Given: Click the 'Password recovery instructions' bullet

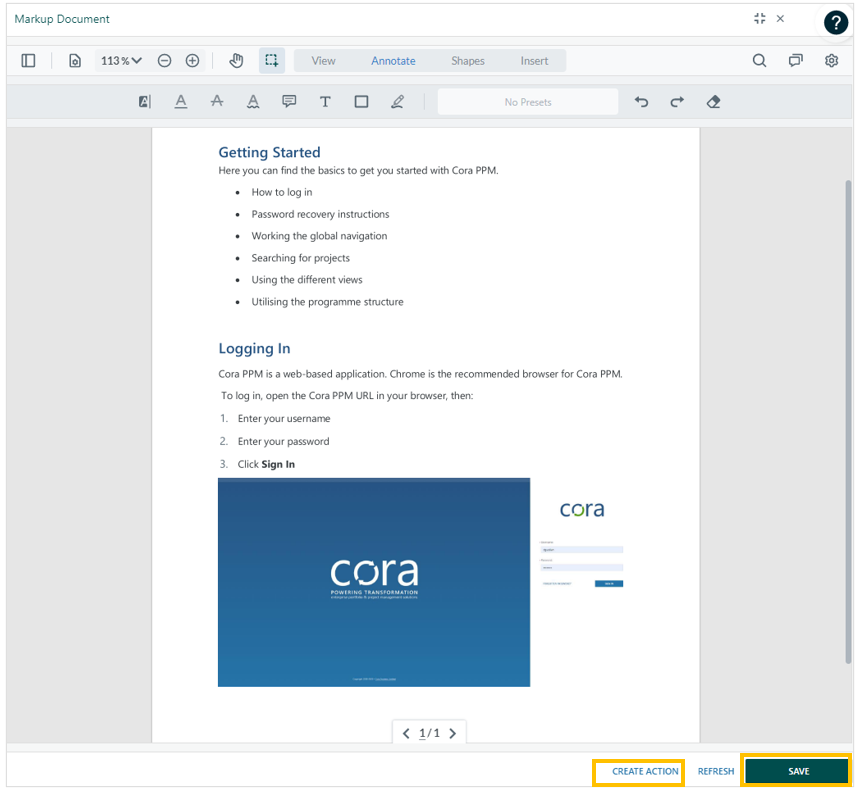Looking at the screenshot, I should [320, 214].
